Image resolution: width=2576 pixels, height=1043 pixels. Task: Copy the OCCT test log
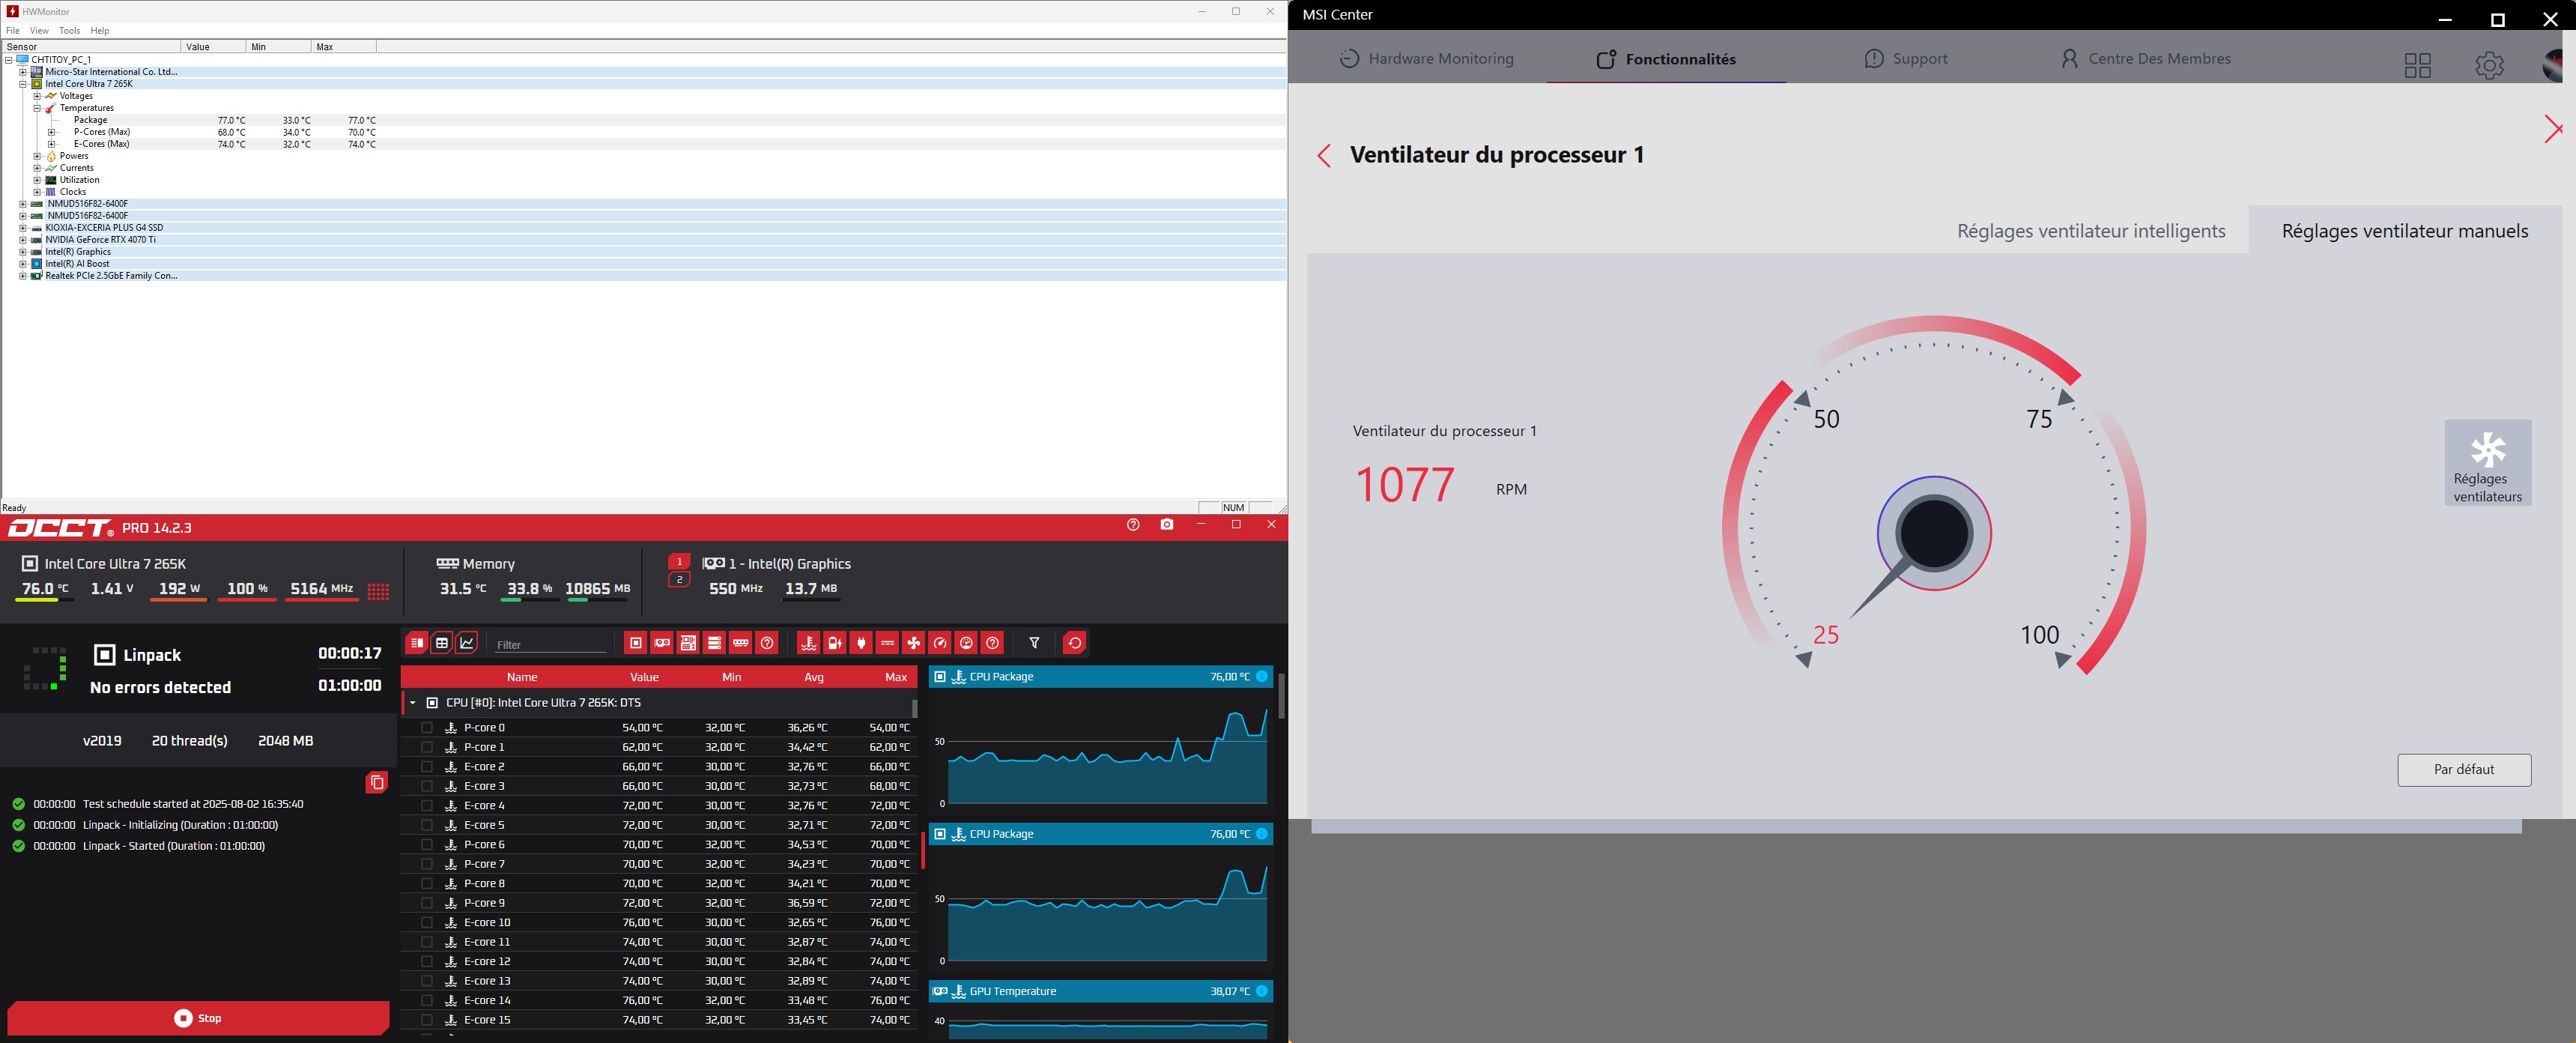377,783
